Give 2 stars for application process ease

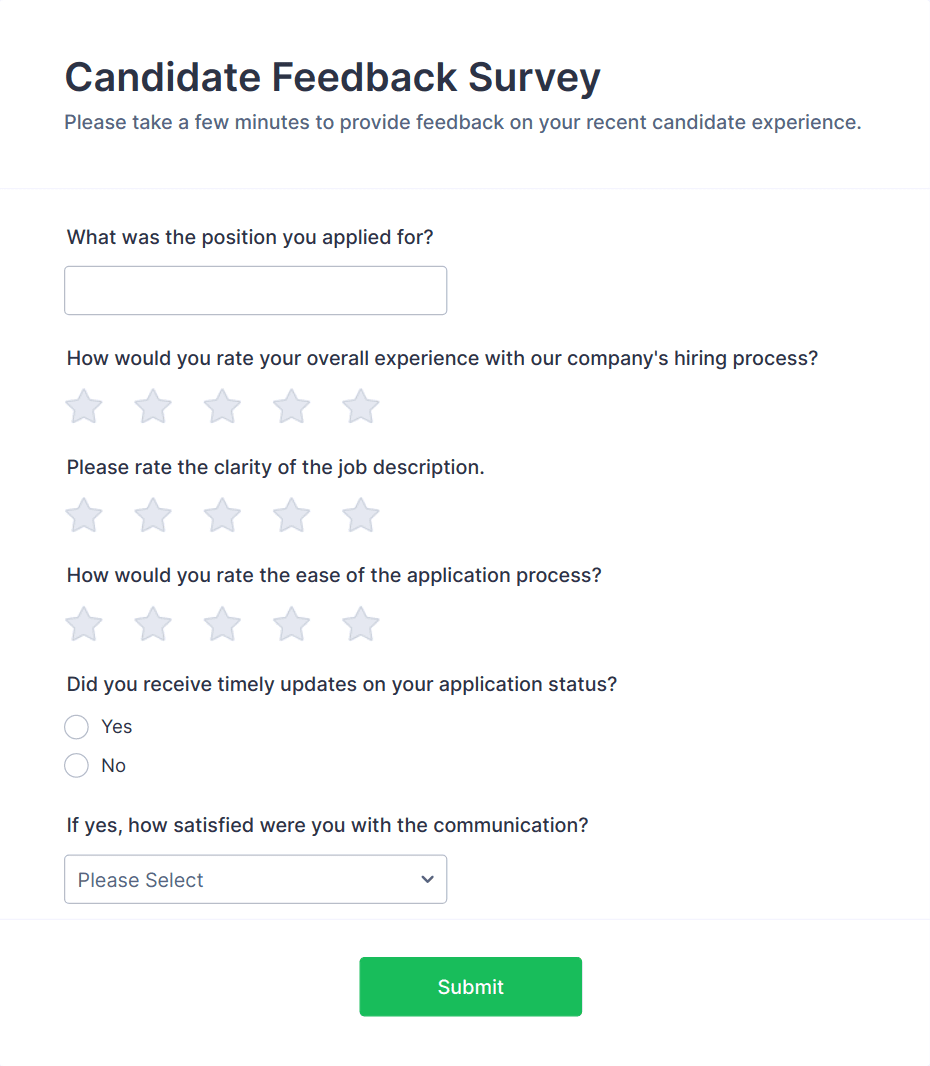(152, 623)
